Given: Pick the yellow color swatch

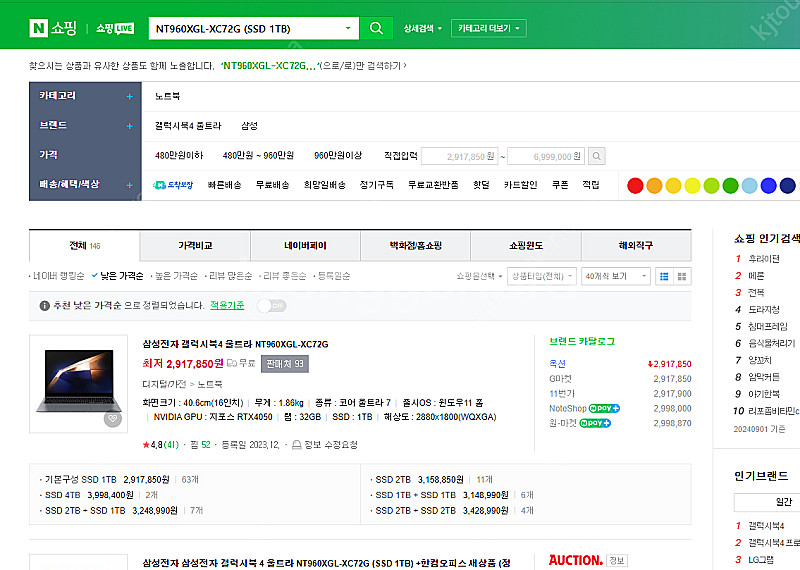Looking at the screenshot, I should point(692,186).
